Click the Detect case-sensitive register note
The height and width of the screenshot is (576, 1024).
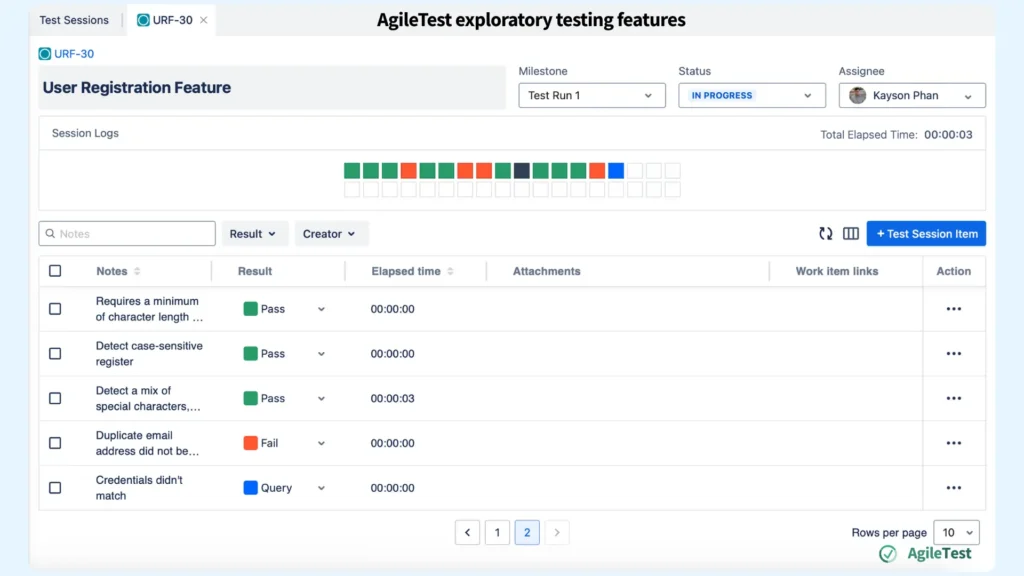(x=149, y=353)
